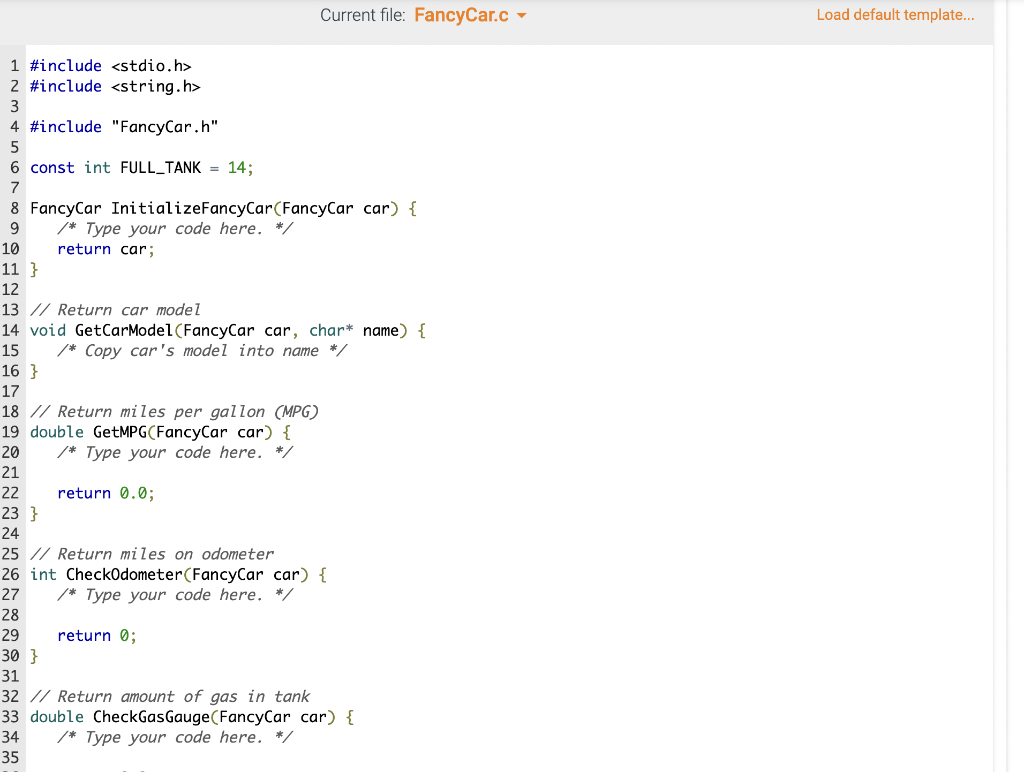The width and height of the screenshot is (1024, 772).
Task: Click line number 33 in the gutter
Action: [10, 716]
